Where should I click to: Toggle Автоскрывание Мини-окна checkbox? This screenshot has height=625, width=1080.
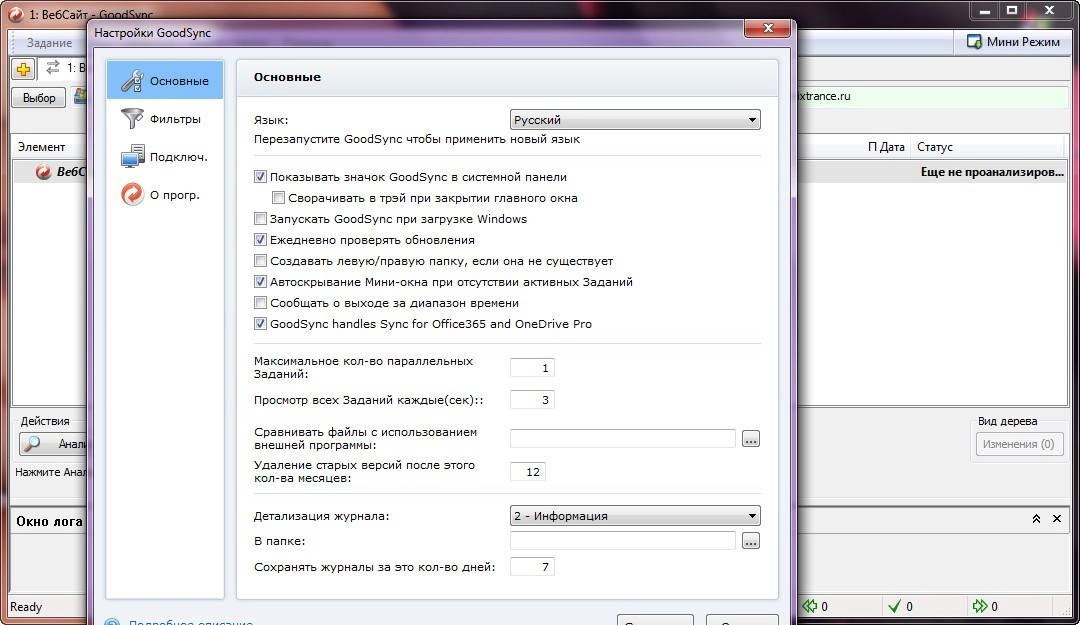tap(260, 282)
